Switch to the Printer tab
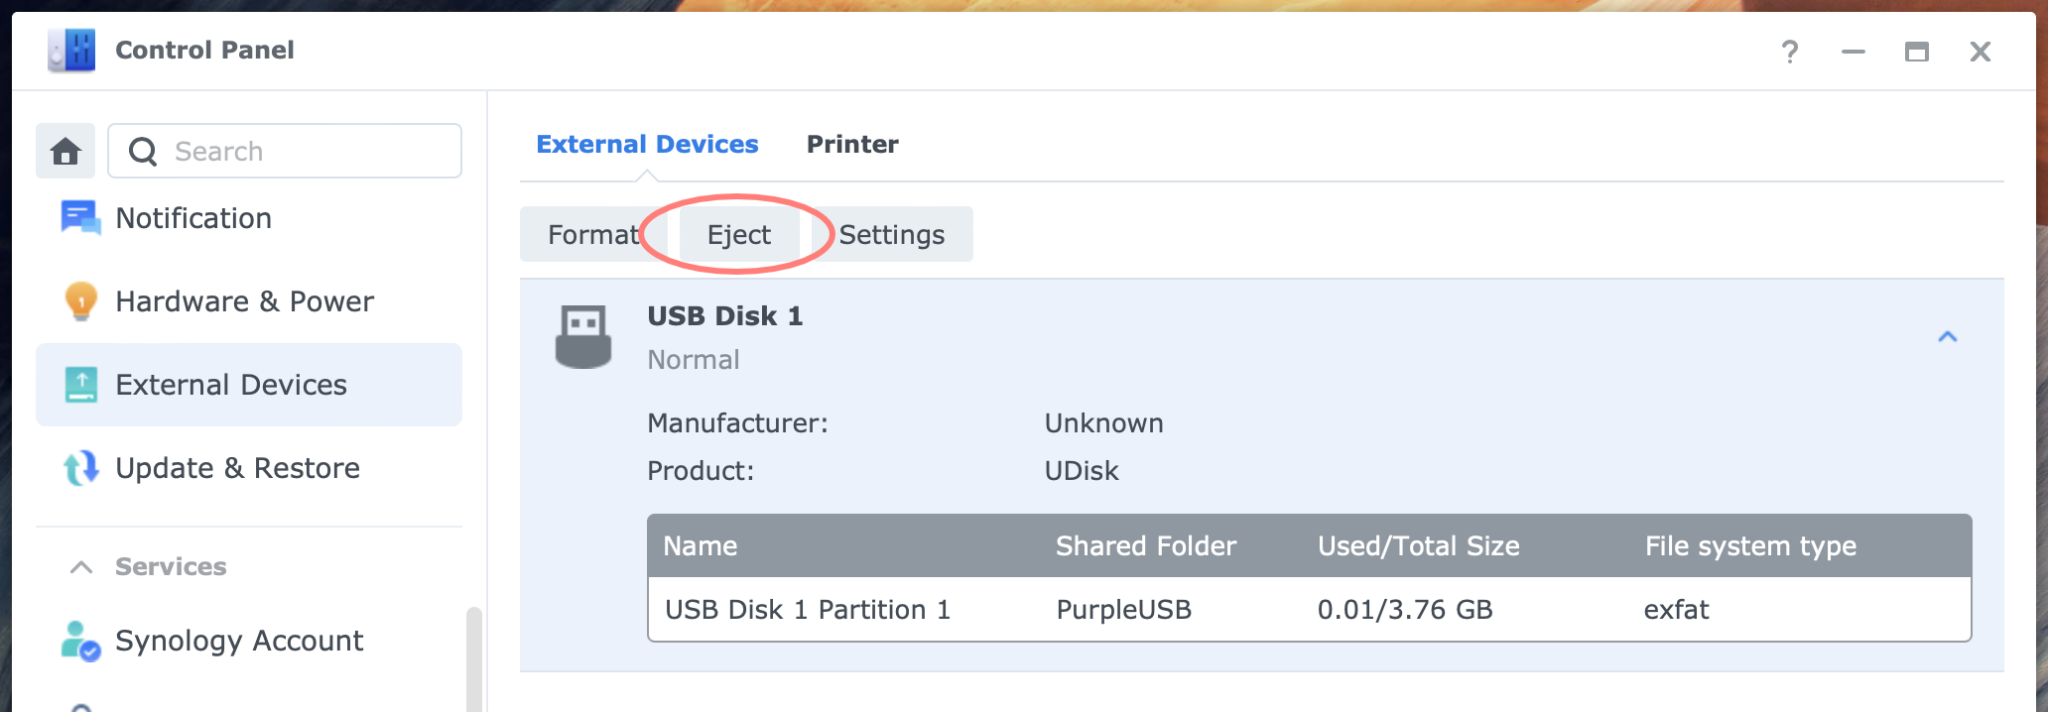 pyautogui.click(x=852, y=143)
